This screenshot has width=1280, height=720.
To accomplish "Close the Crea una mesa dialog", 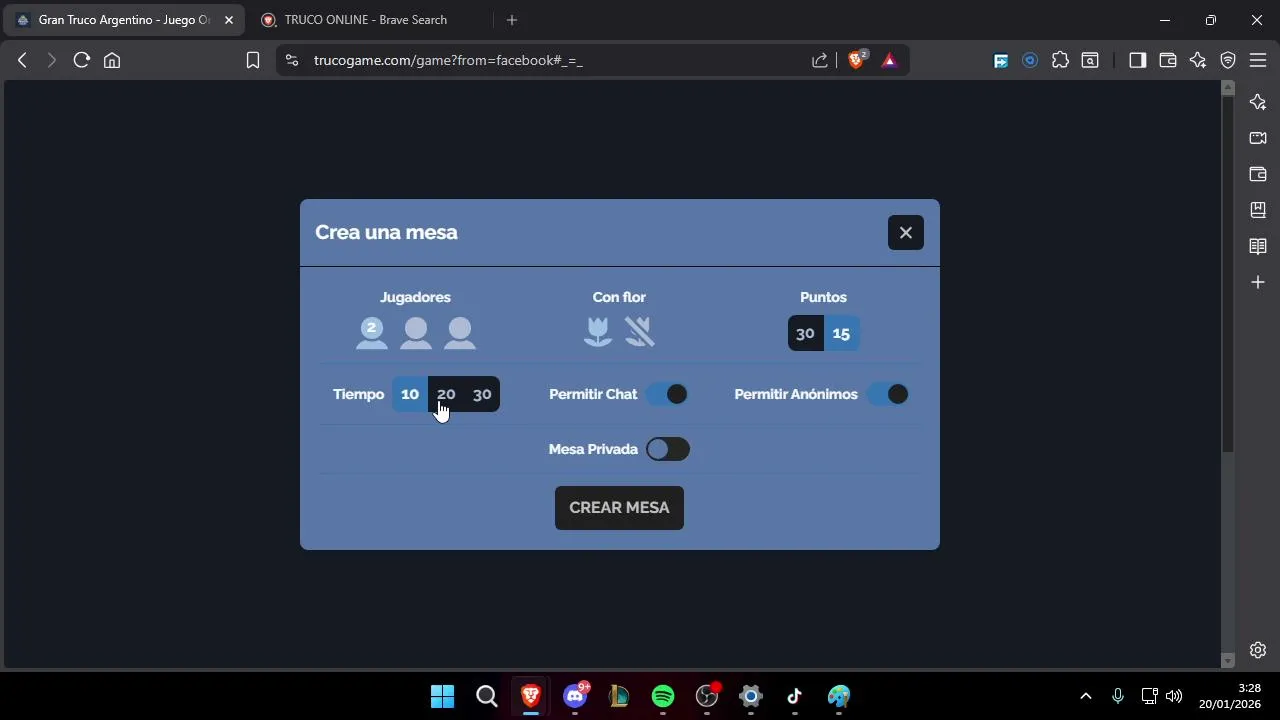I will click(906, 233).
